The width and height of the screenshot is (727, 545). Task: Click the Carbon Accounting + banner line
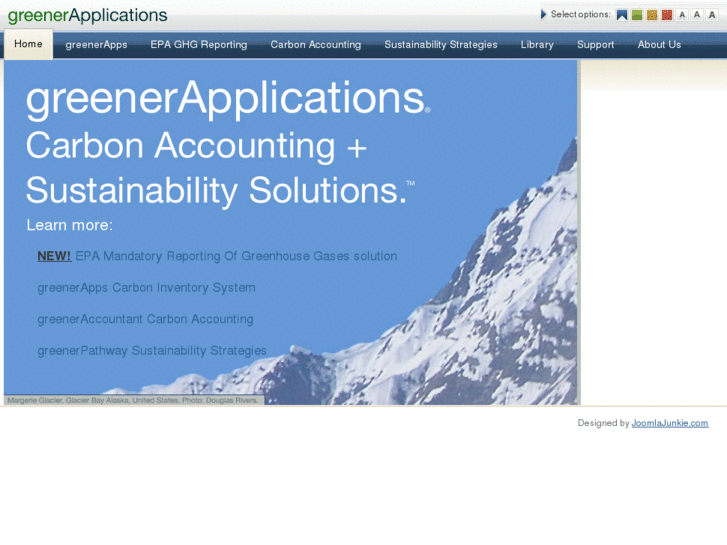pos(196,146)
